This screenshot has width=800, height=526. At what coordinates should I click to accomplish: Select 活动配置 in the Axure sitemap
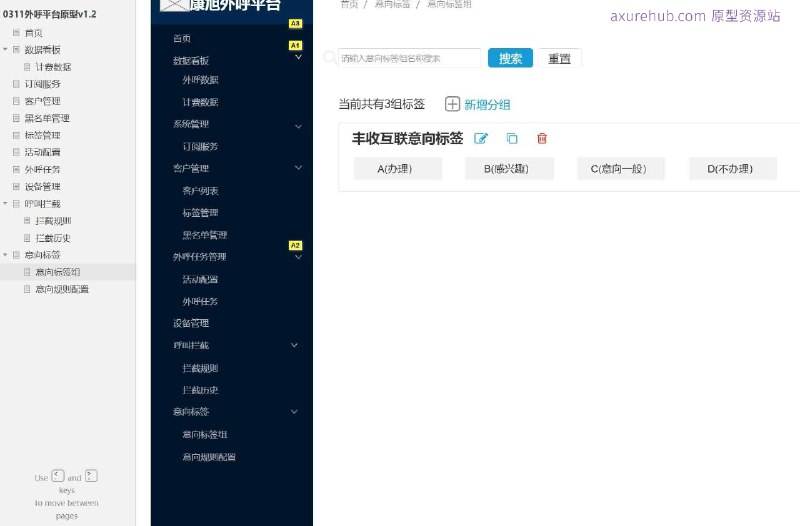[x=42, y=152]
